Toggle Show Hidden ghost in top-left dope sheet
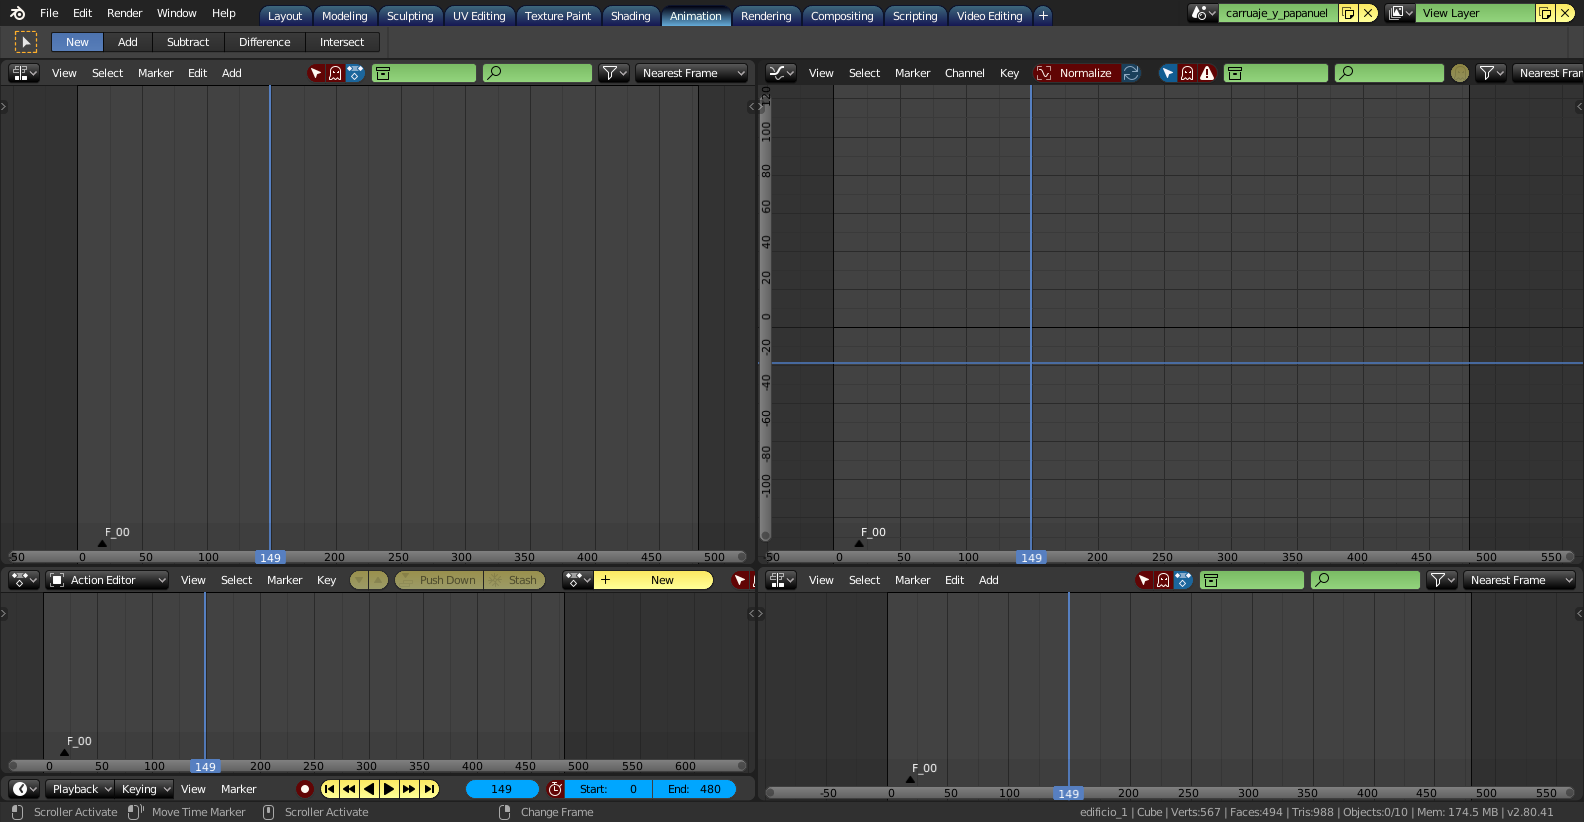 pos(335,73)
